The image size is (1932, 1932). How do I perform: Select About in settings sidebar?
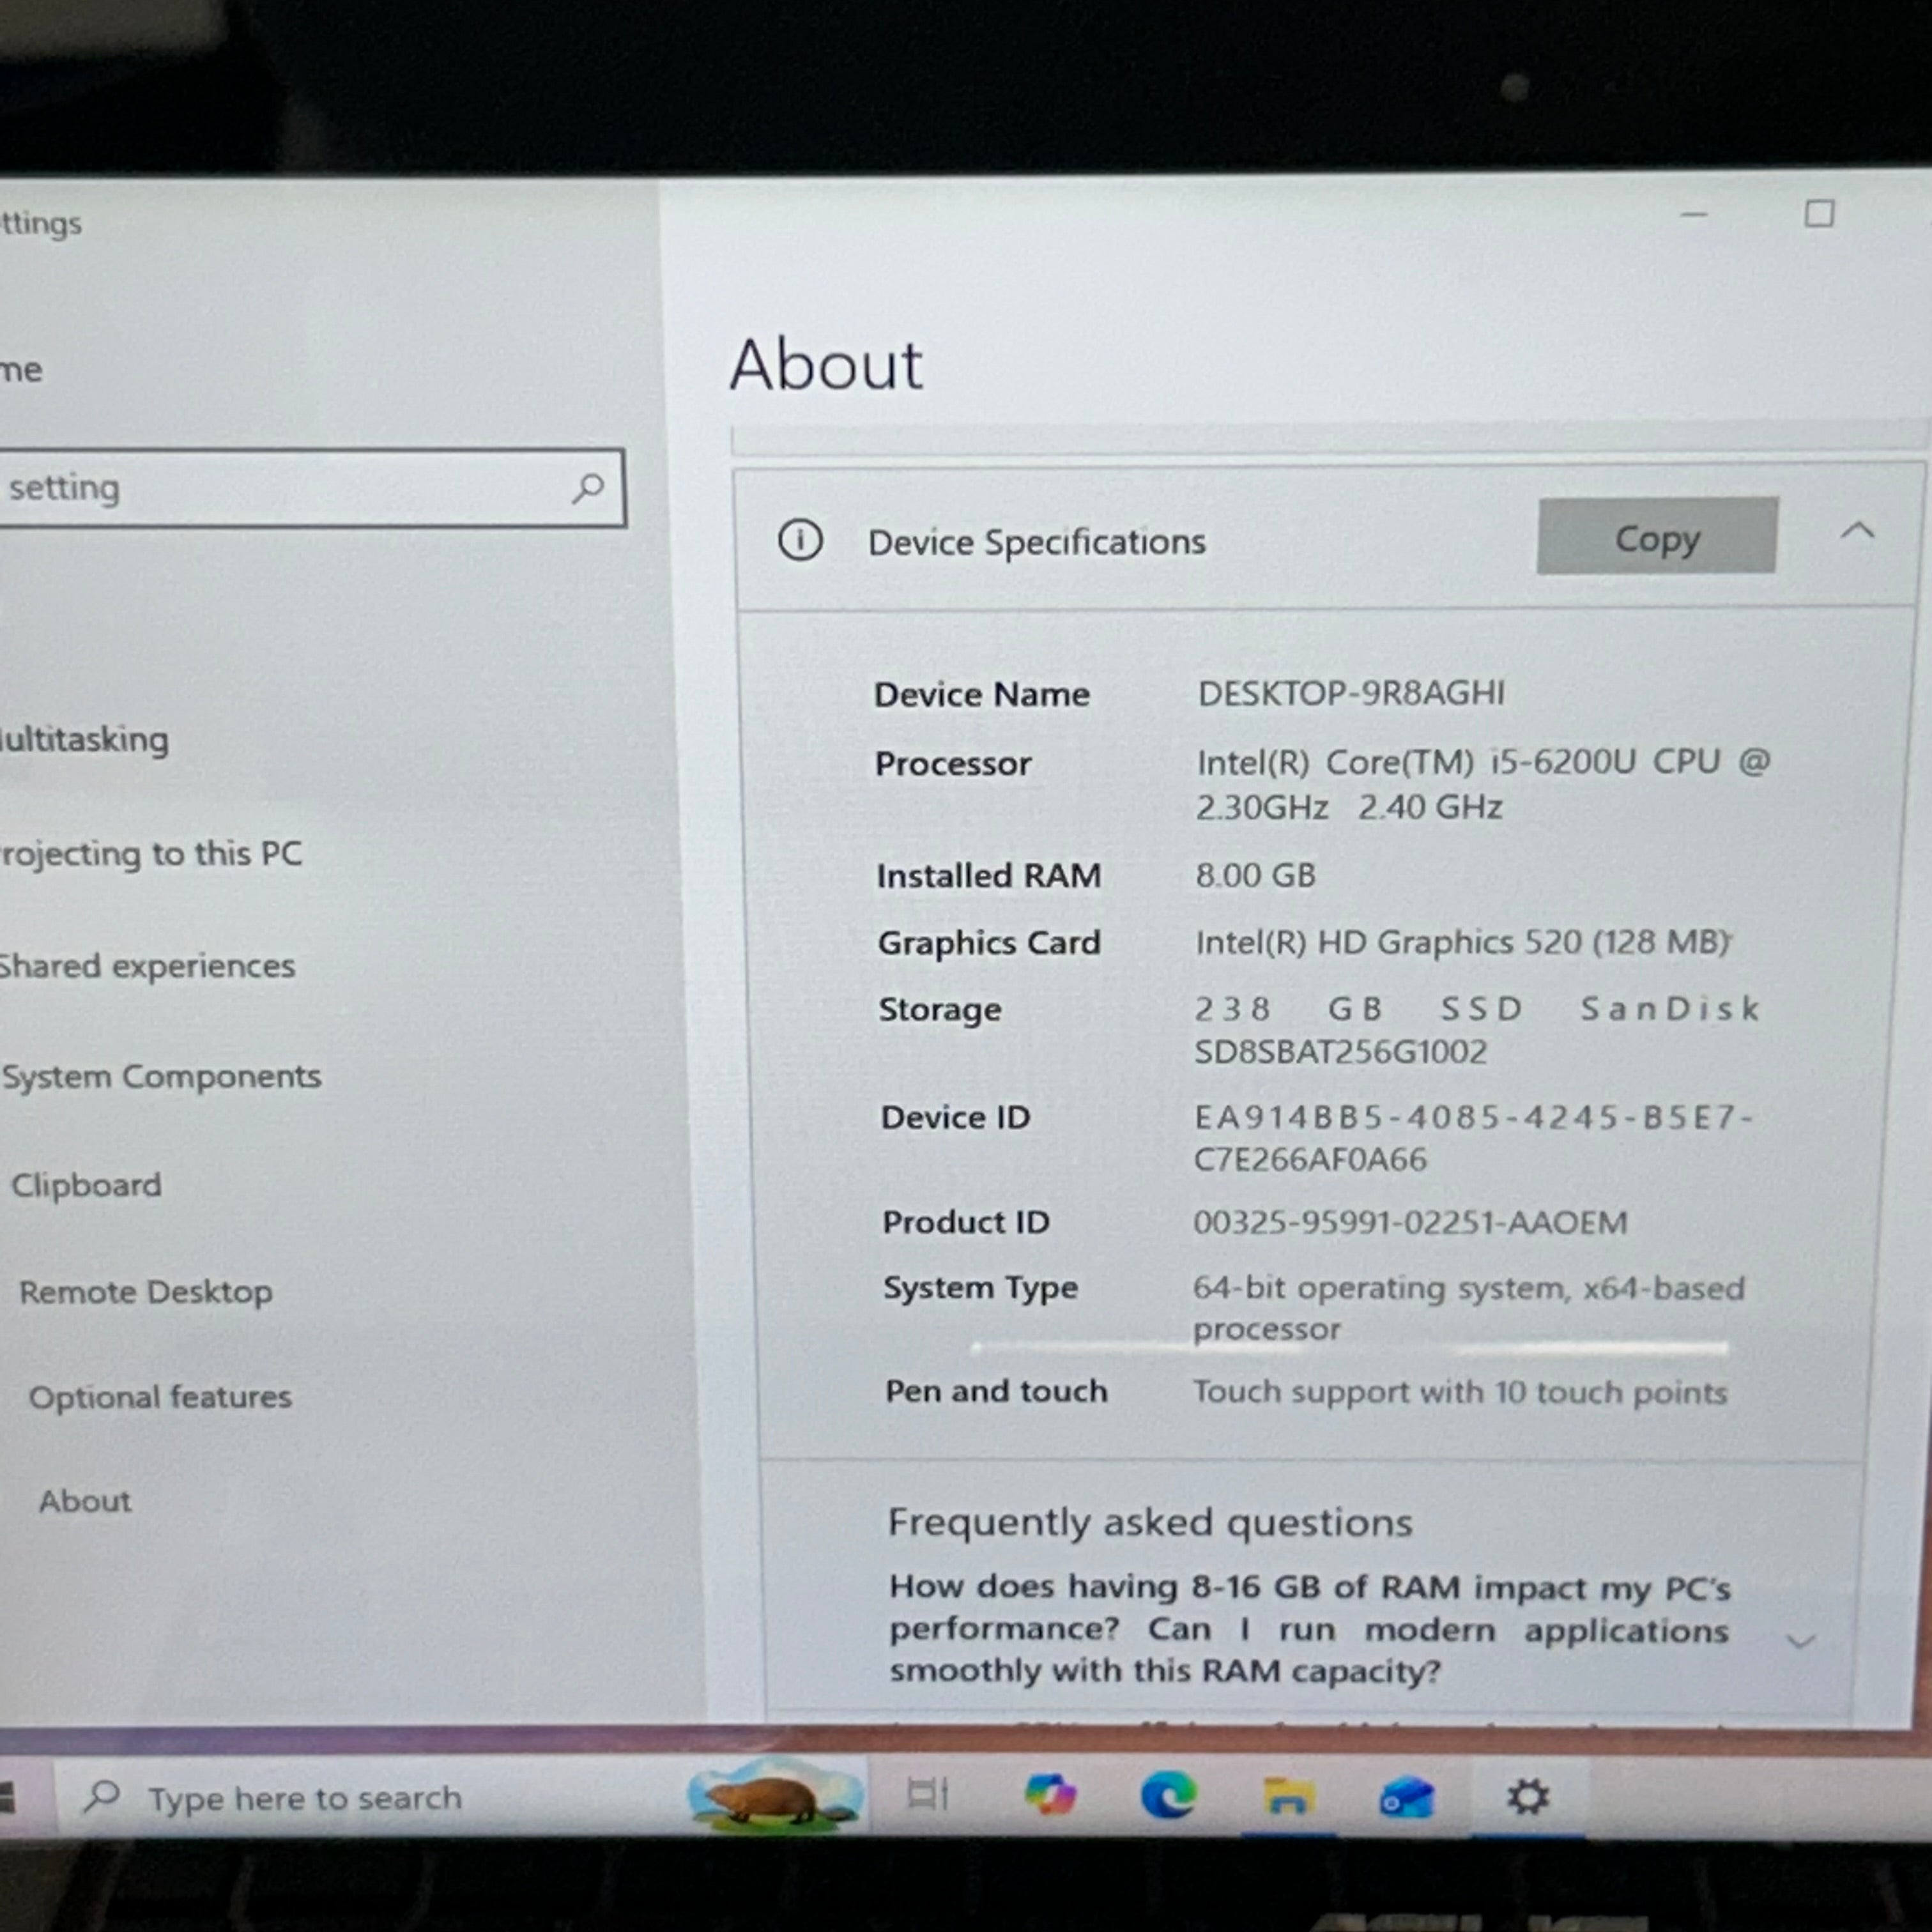point(85,1501)
